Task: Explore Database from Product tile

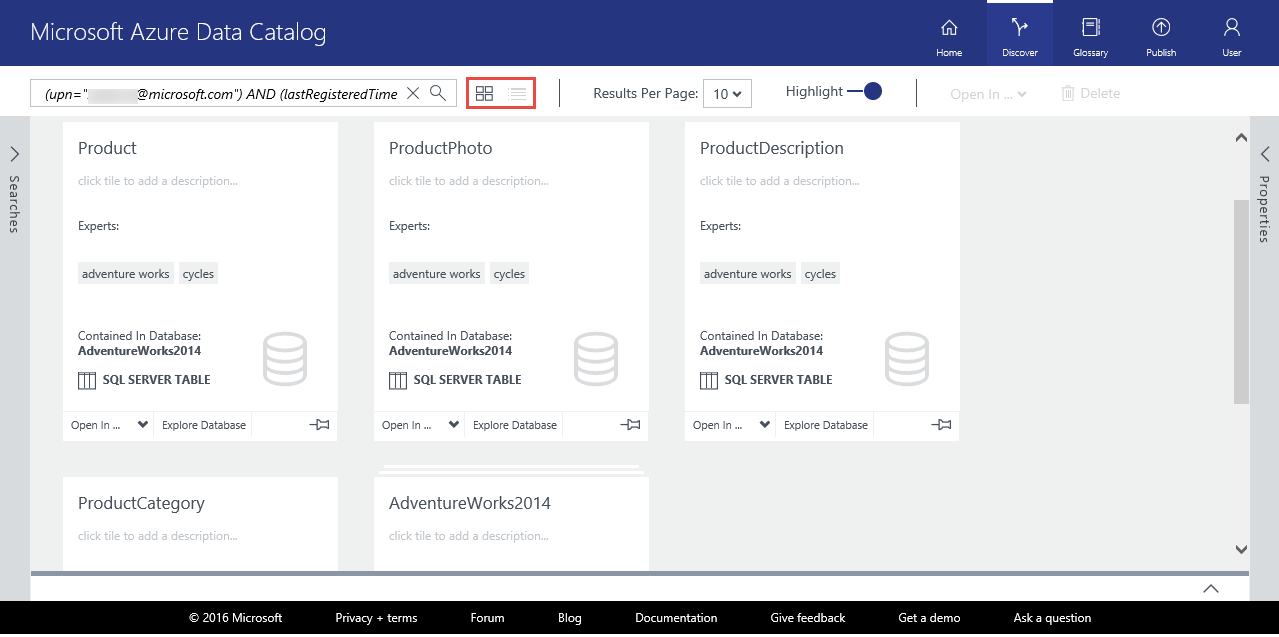Action: [204, 425]
